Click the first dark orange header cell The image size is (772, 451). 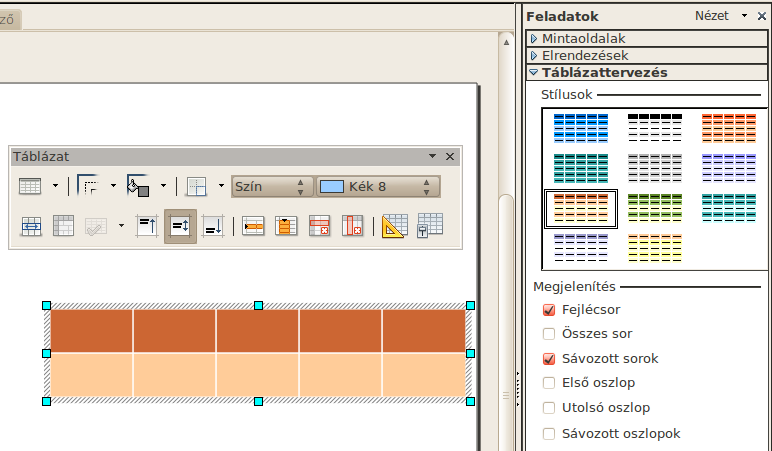click(x=91, y=331)
